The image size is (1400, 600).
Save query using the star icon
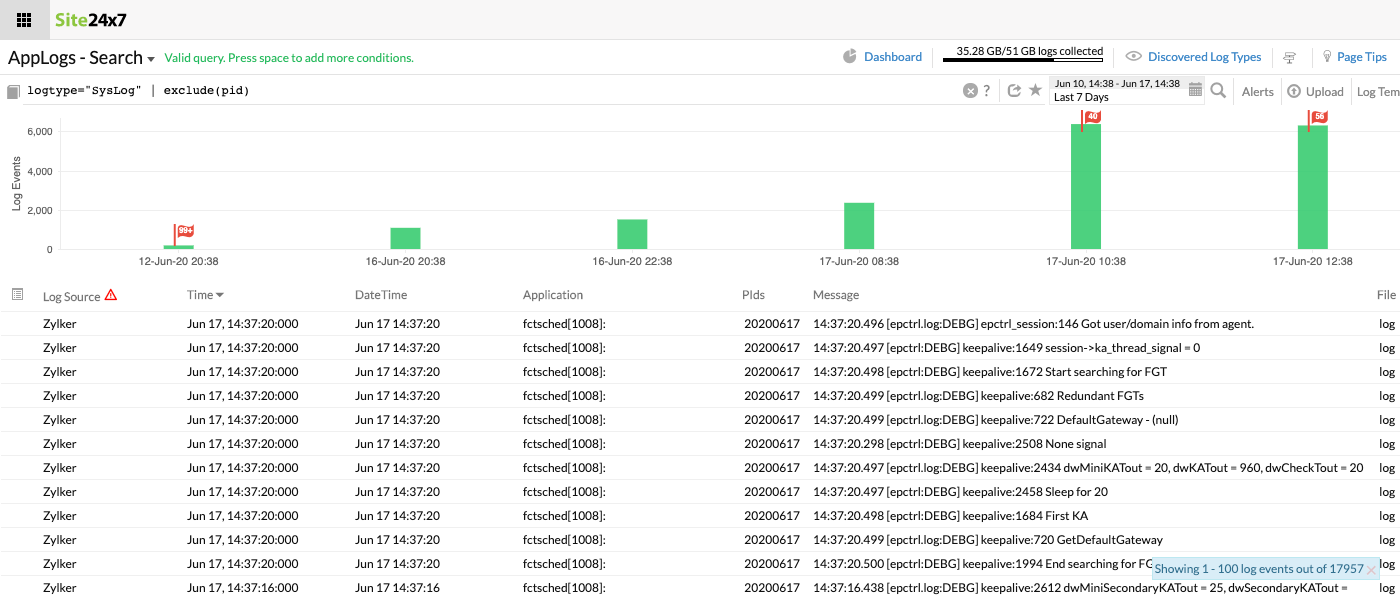[x=1035, y=91]
